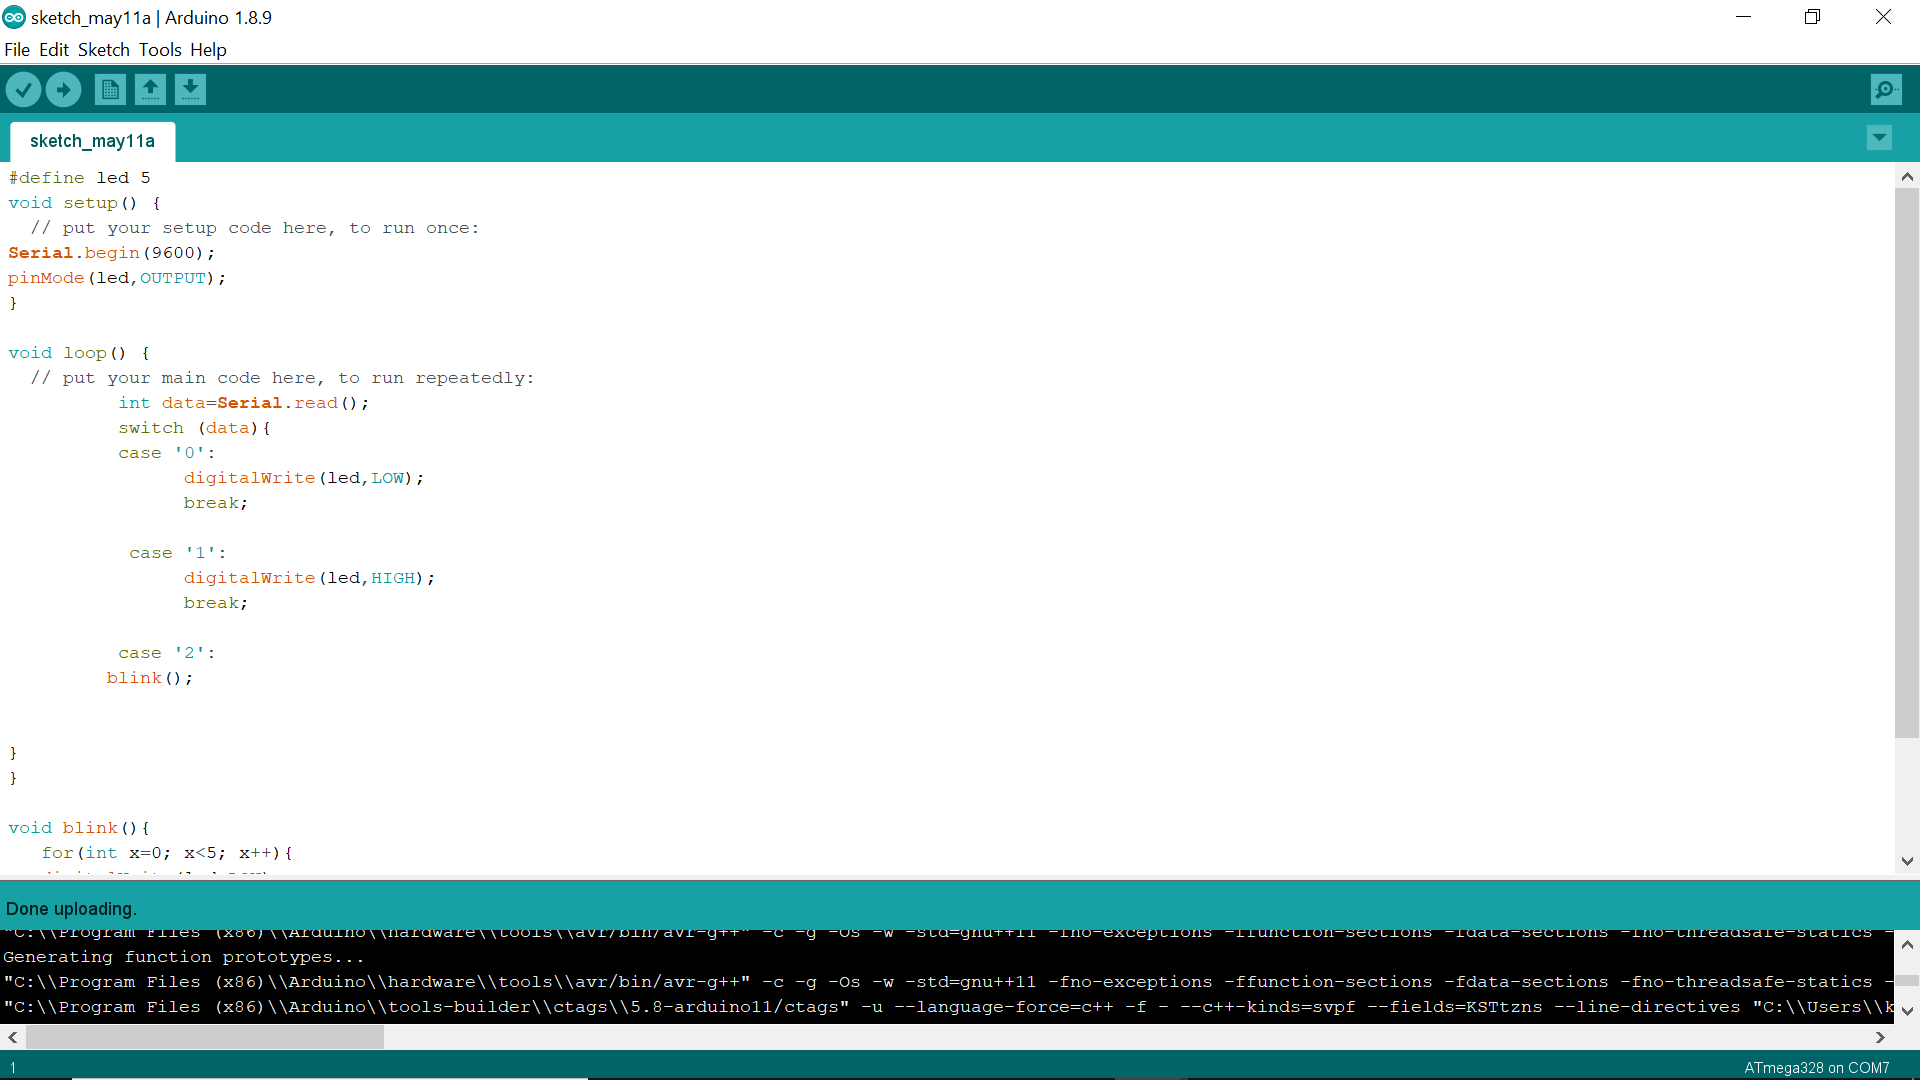Screen dimensions: 1920x1080
Task: Expand the tab options dropdown arrow
Action: pyautogui.click(x=1879, y=138)
